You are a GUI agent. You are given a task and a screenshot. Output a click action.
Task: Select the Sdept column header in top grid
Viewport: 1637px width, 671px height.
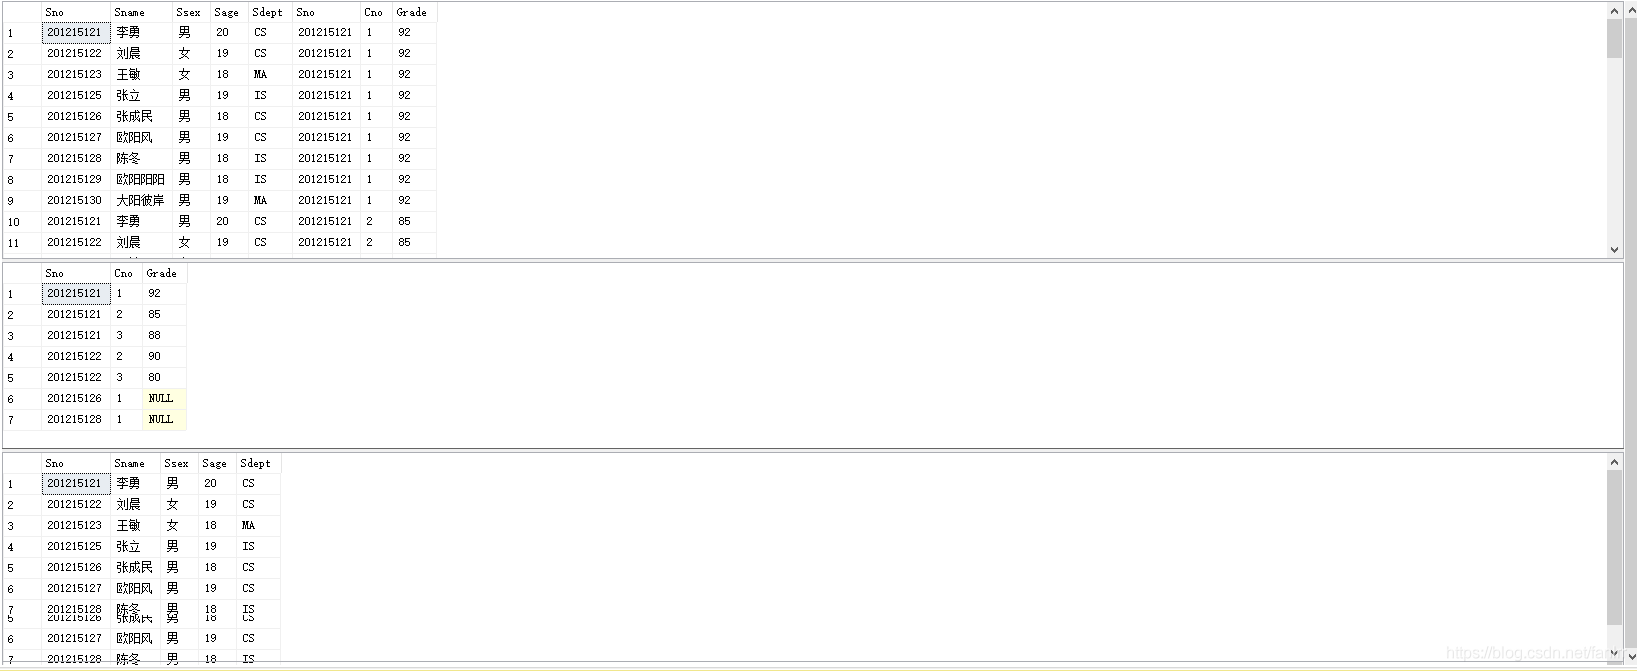click(269, 12)
